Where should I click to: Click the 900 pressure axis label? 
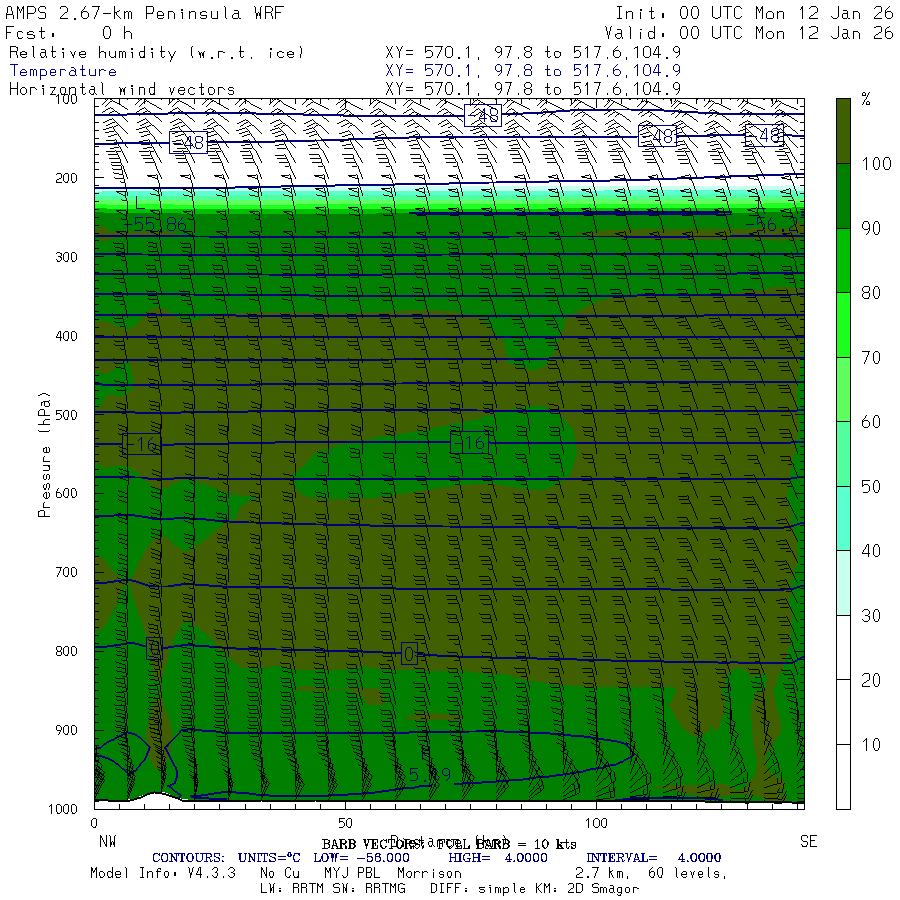tap(66, 730)
